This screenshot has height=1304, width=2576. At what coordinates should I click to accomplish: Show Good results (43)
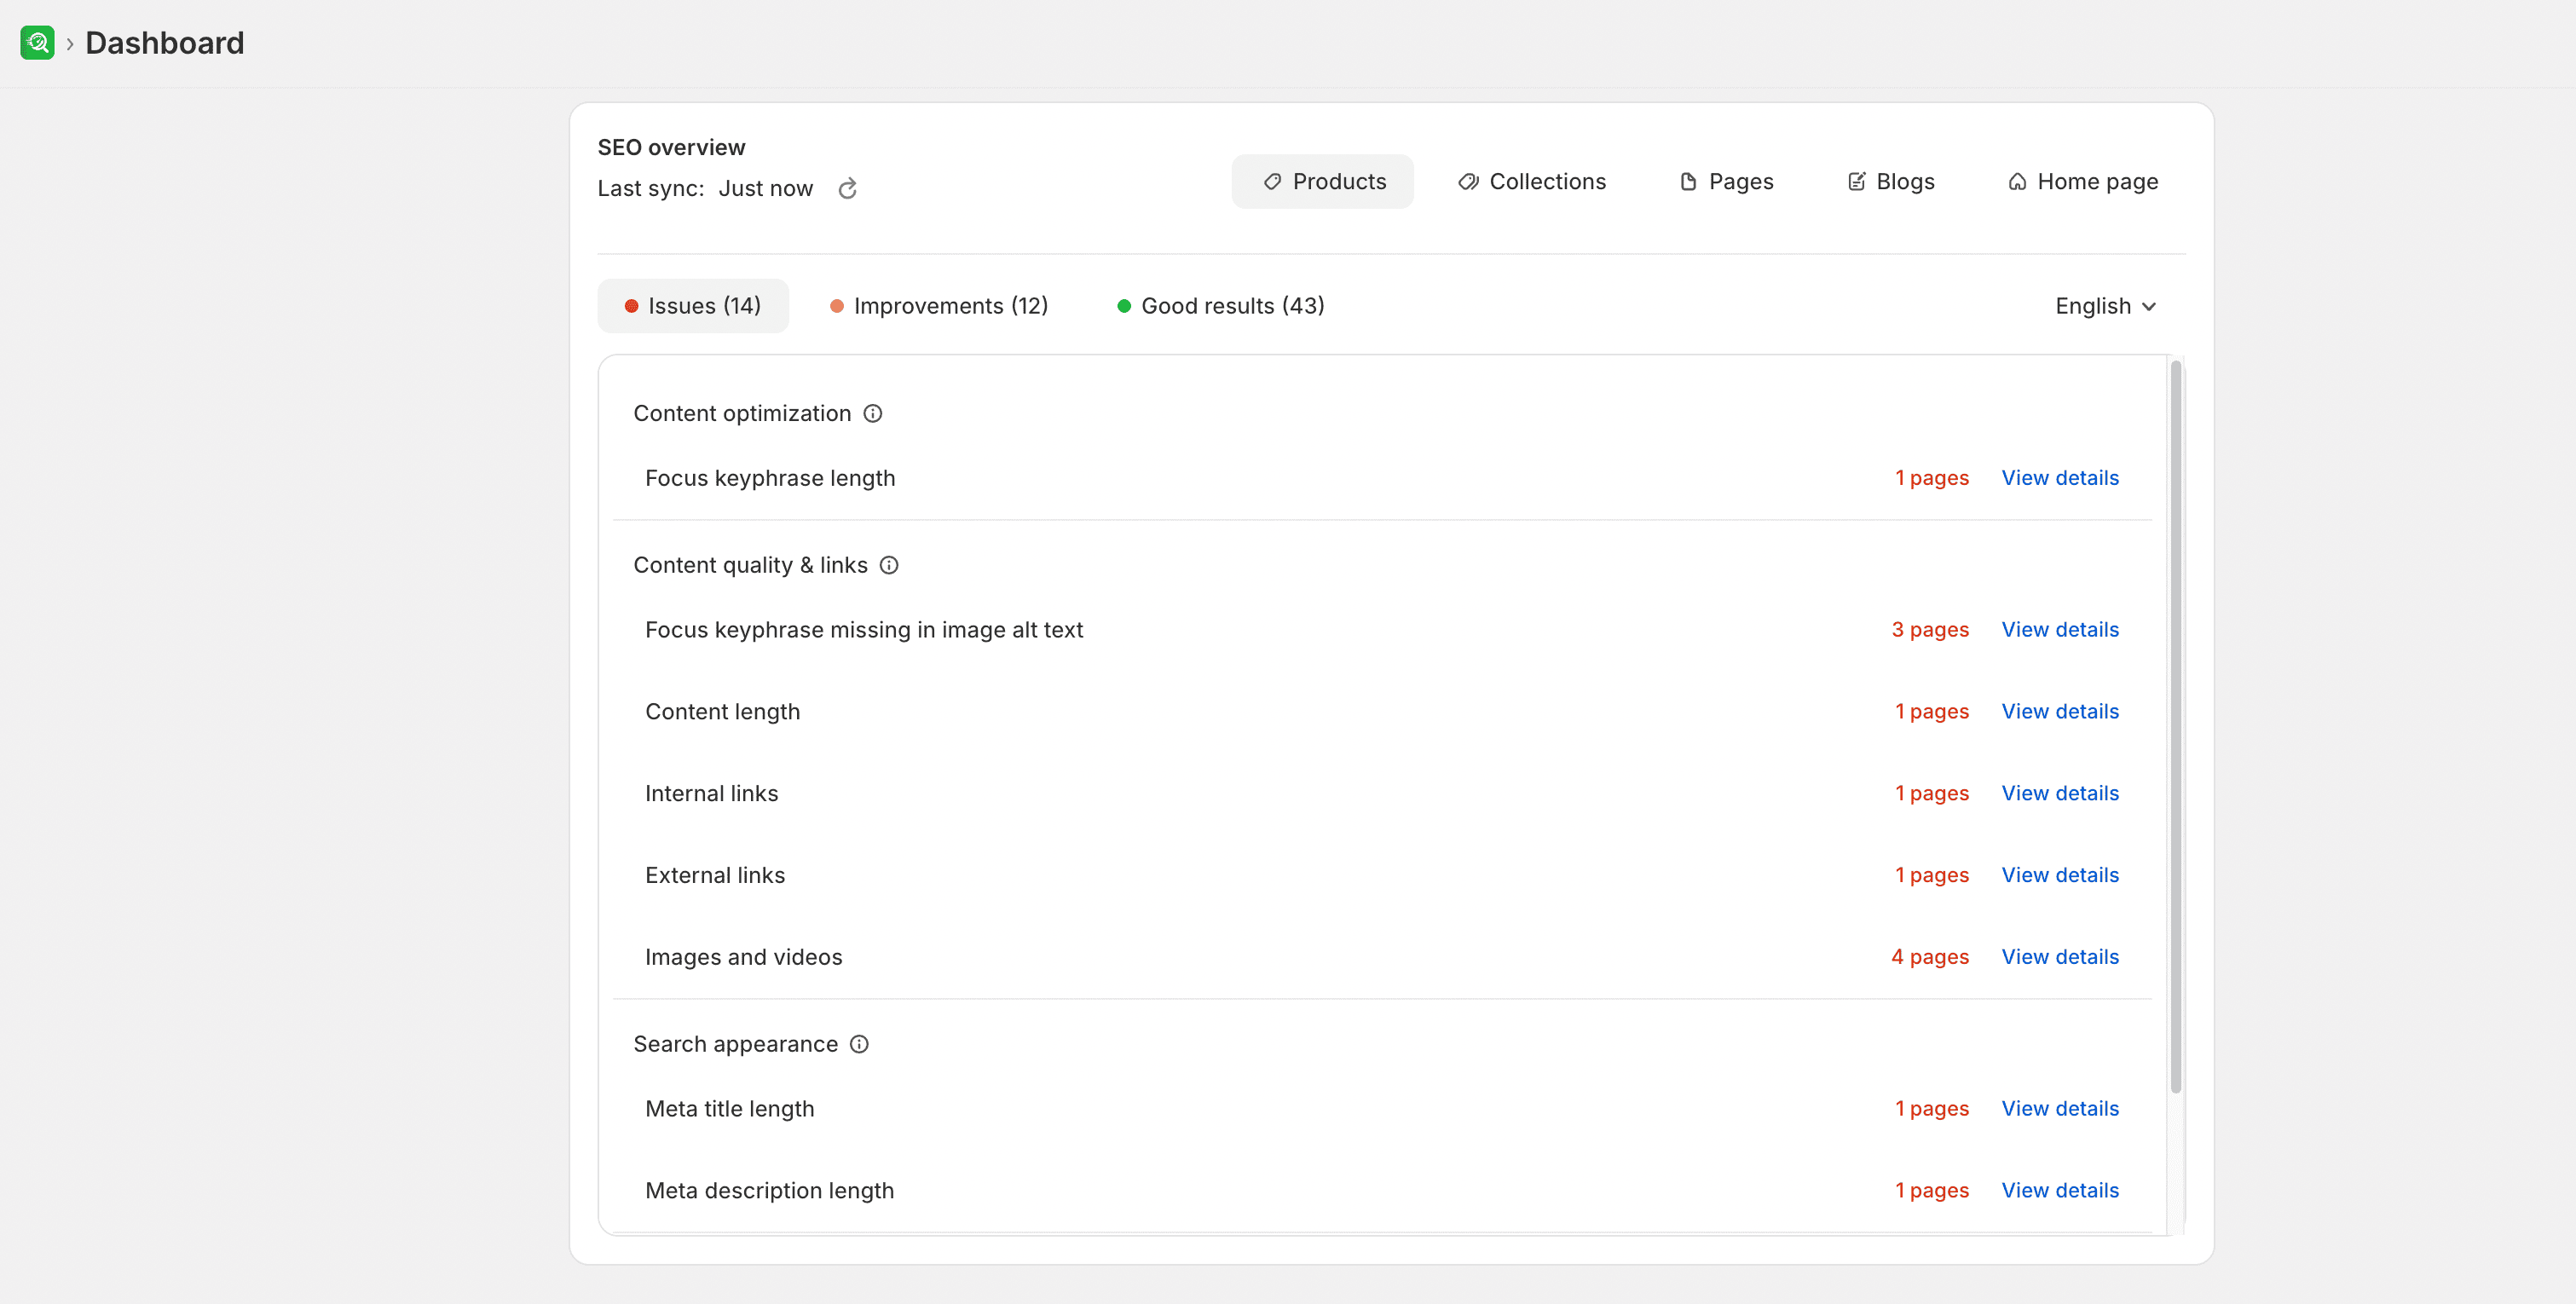[x=1221, y=306]
